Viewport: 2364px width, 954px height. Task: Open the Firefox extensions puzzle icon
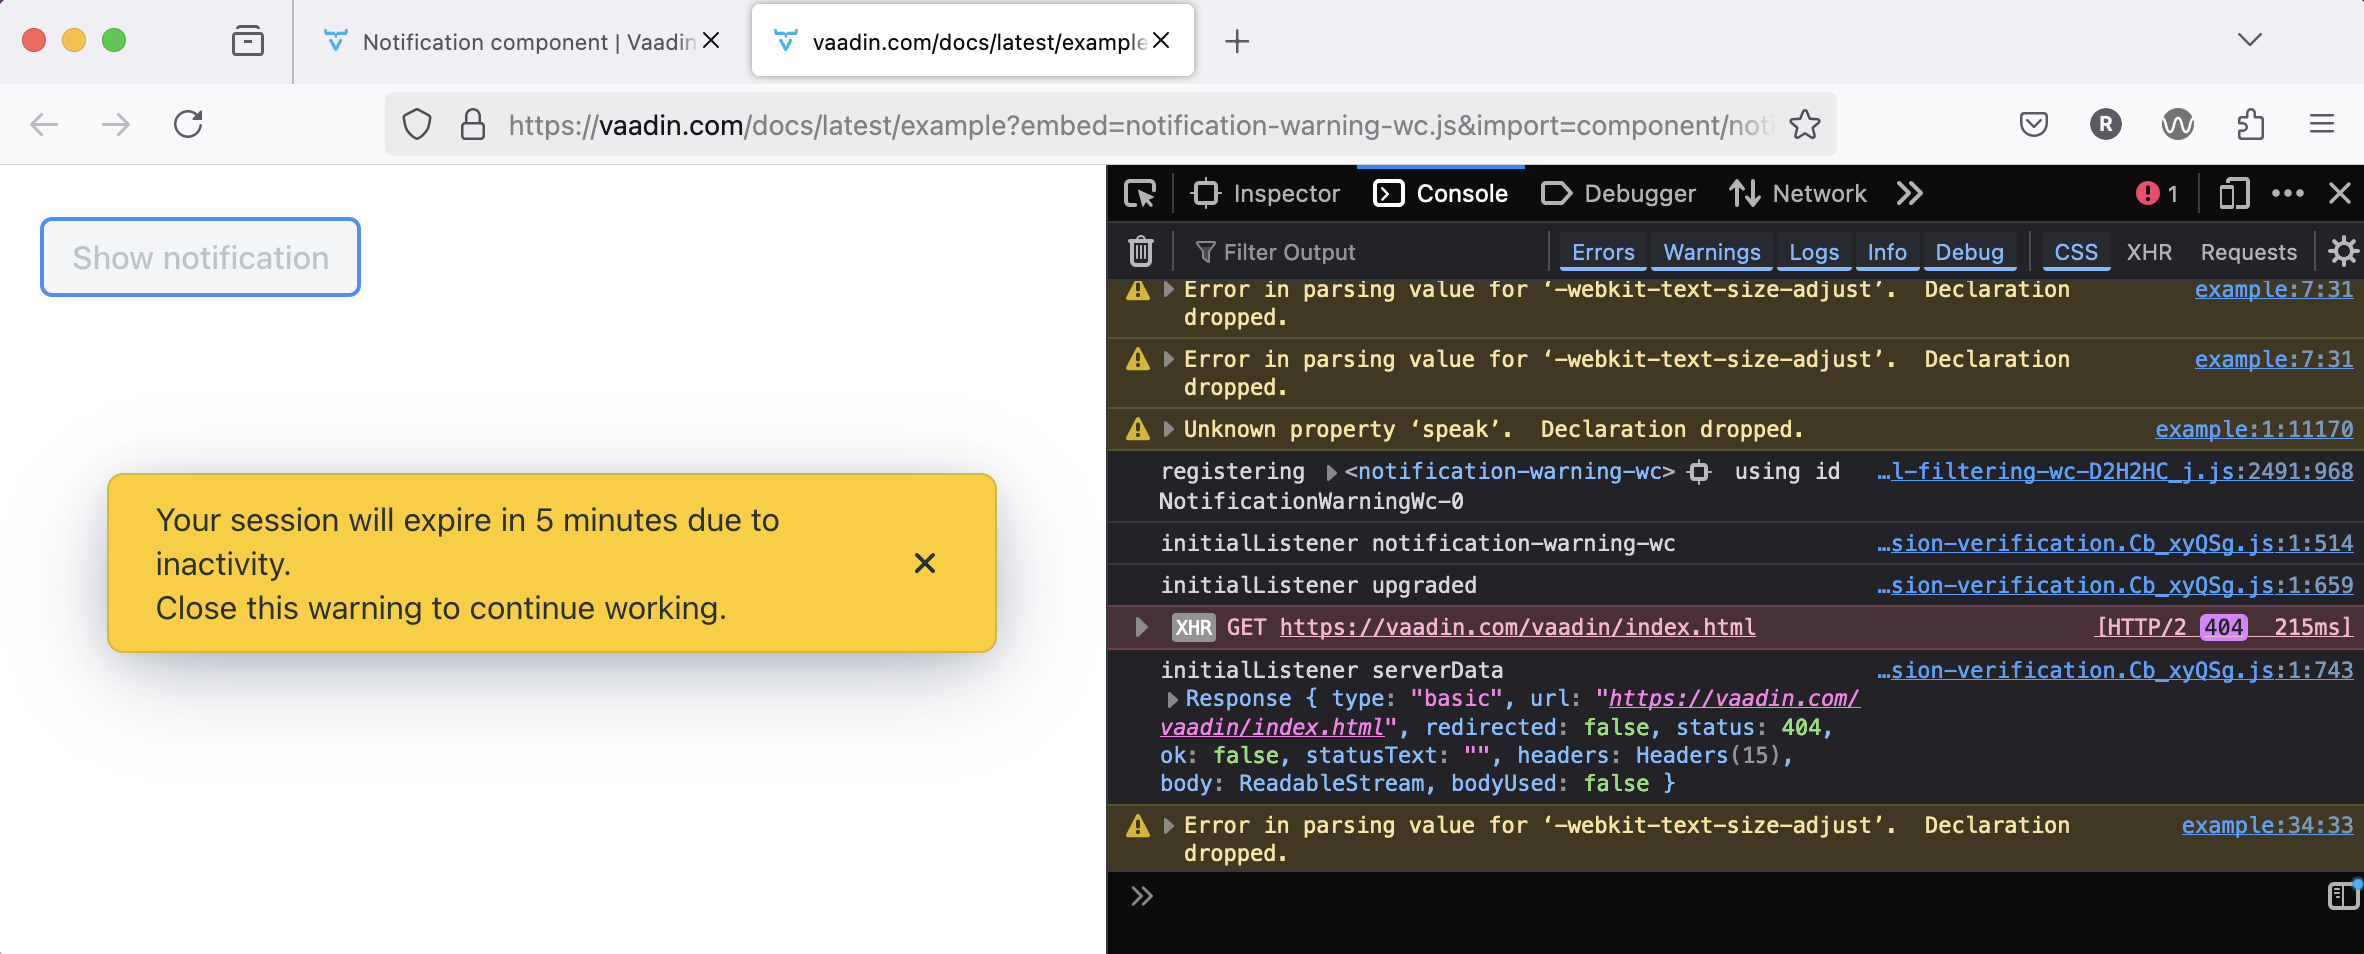2250,125
